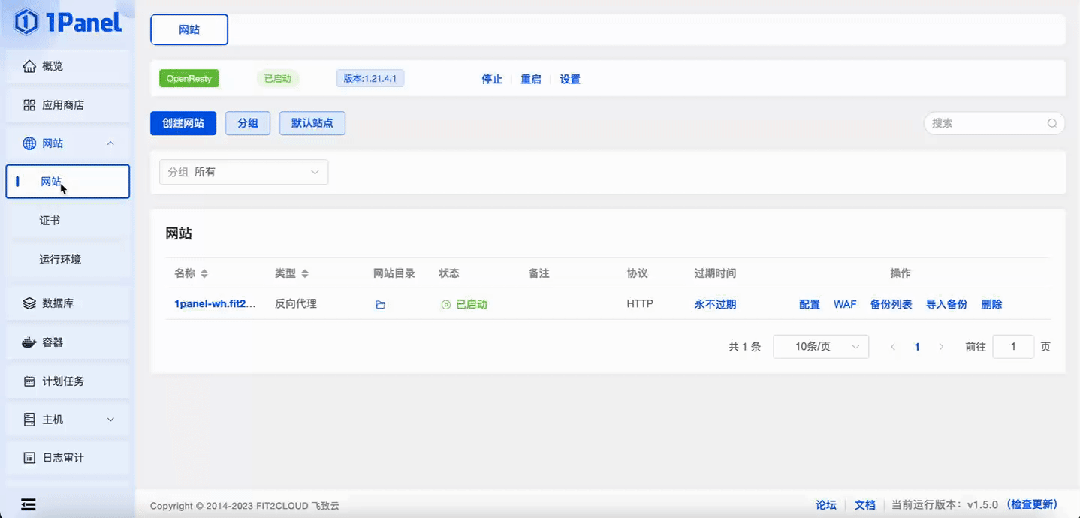Click the 创建网站 button
The image size is (1080, 518).
(183, 123)
